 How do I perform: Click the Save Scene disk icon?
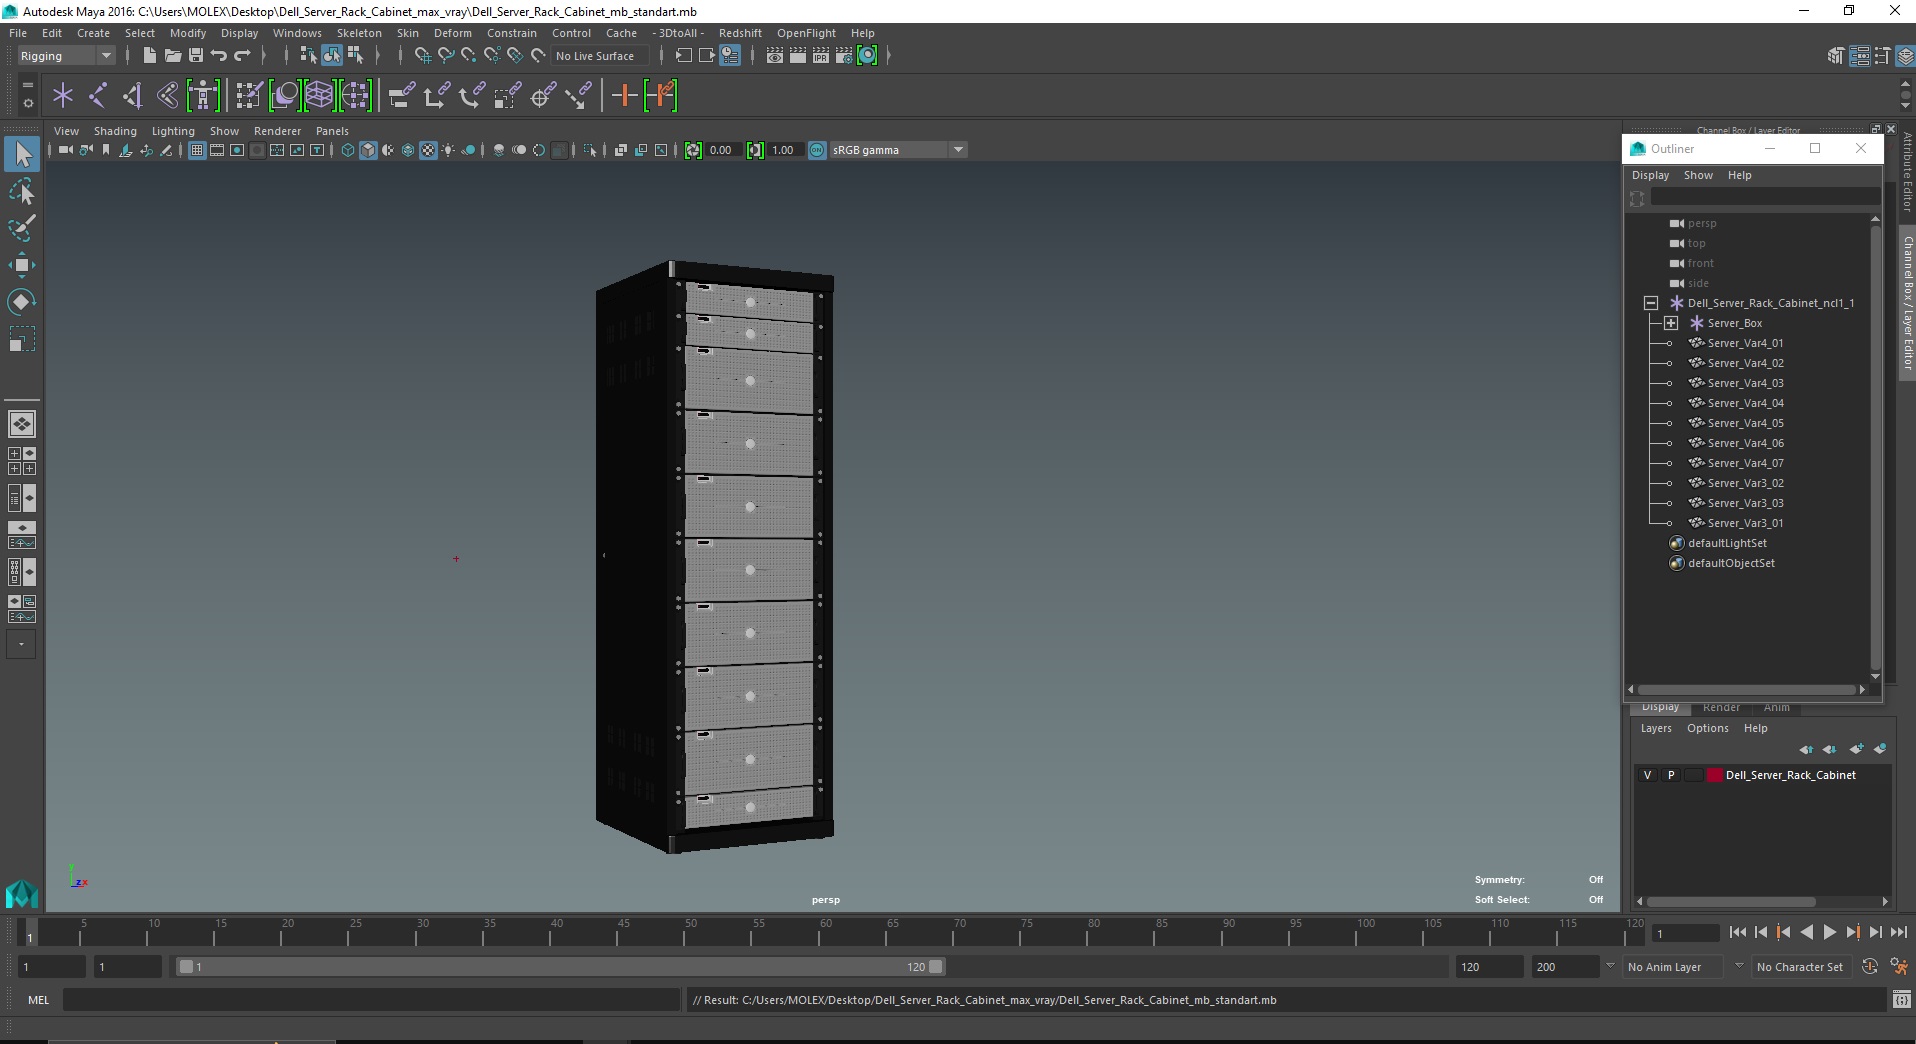click(x=196, y=56)
